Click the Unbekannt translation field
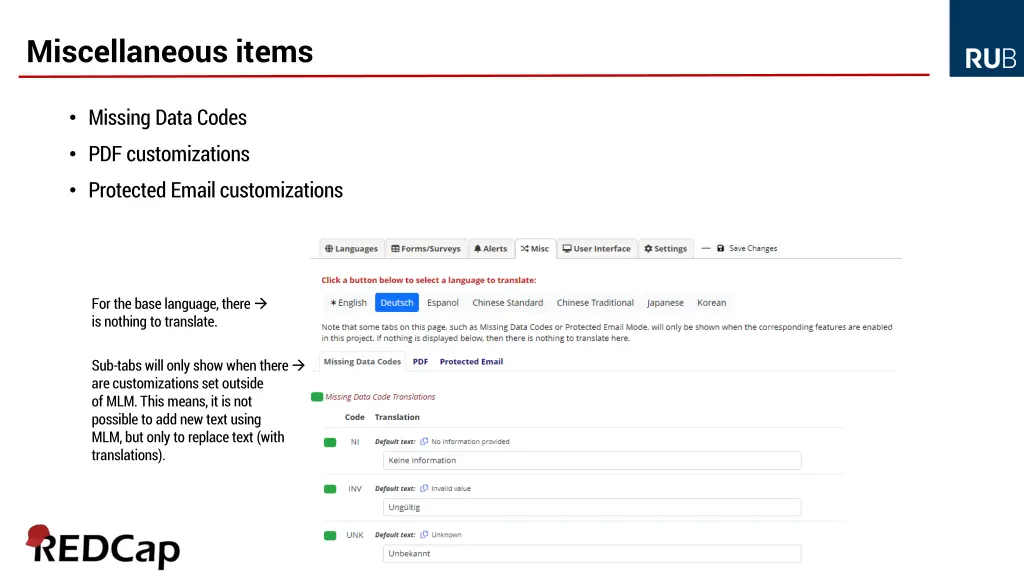 tap(592, 554)
